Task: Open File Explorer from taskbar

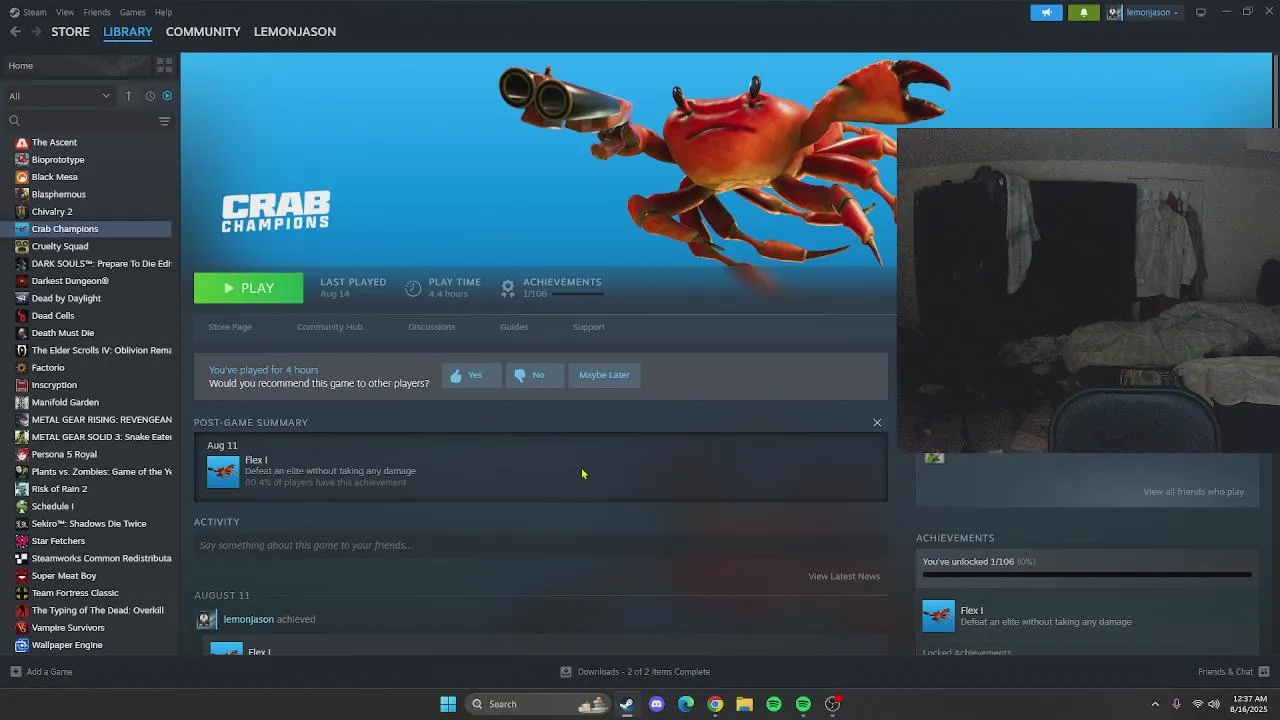Action: click(x=744, y=704)
